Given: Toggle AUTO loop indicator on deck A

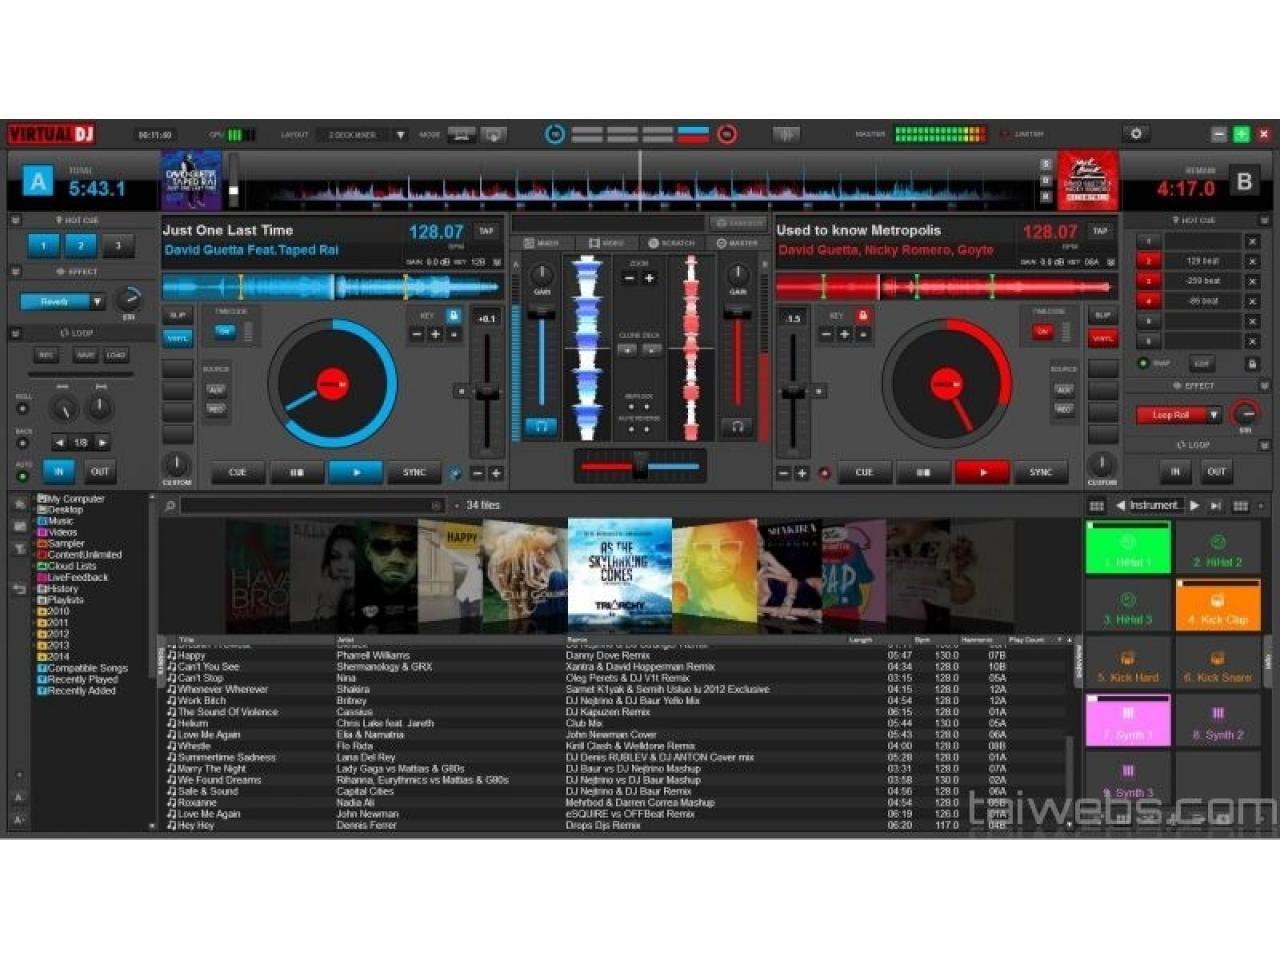Looking at the screenshot, I should coord(22,475).
